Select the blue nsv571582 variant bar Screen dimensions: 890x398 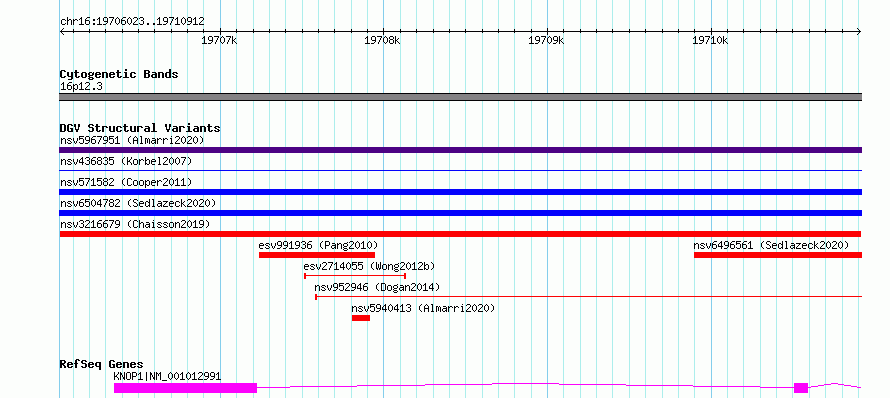click(460, 192)
